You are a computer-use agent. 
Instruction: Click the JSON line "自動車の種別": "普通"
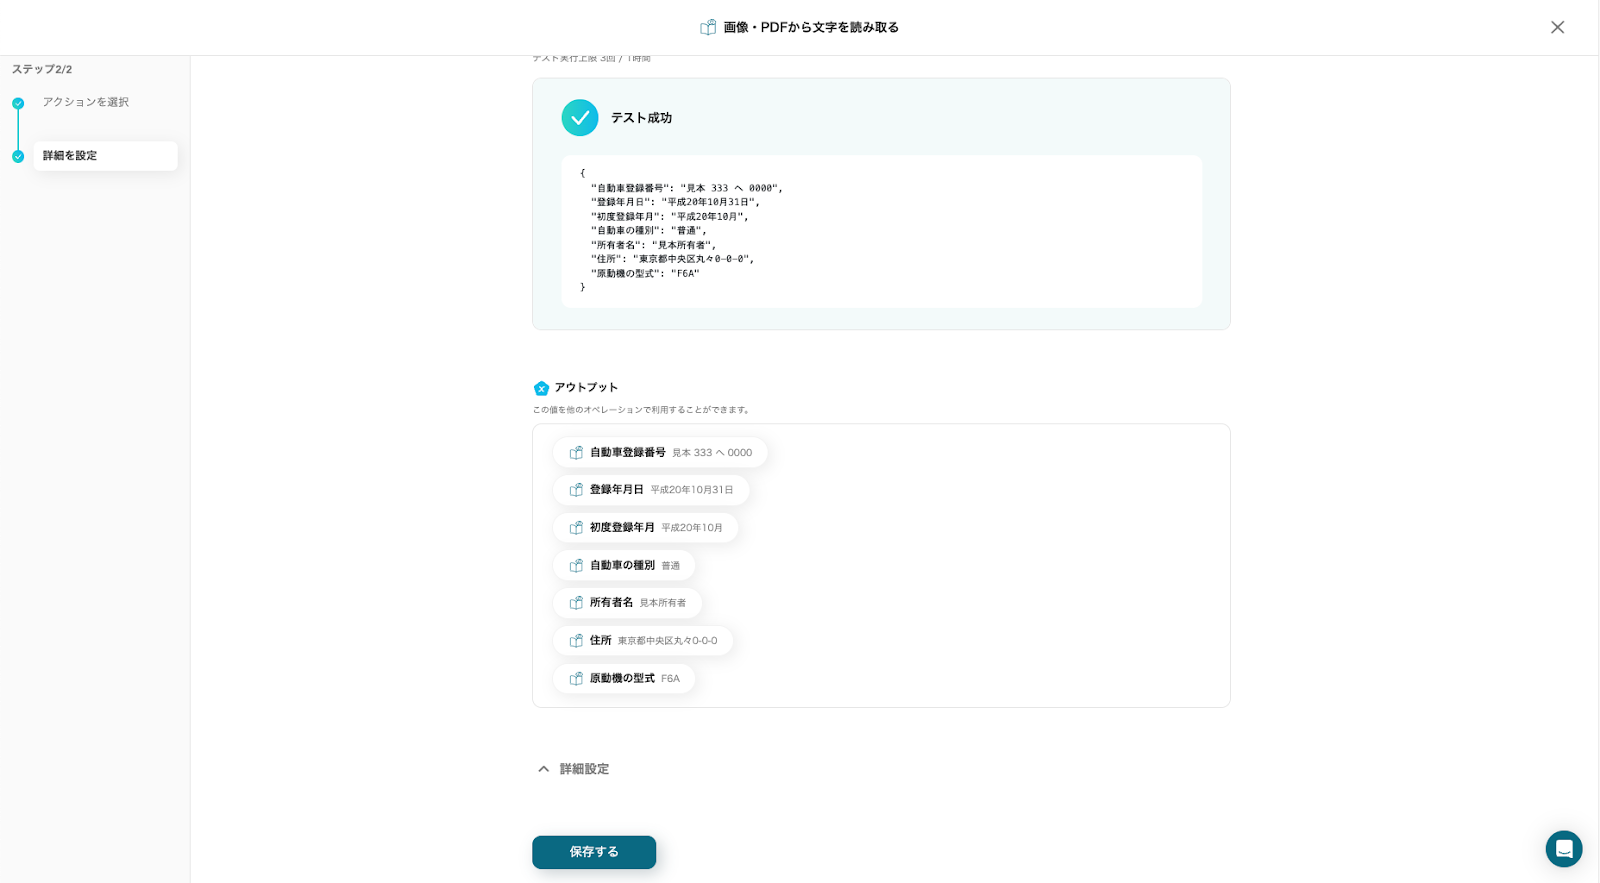[x=648, y=231]
